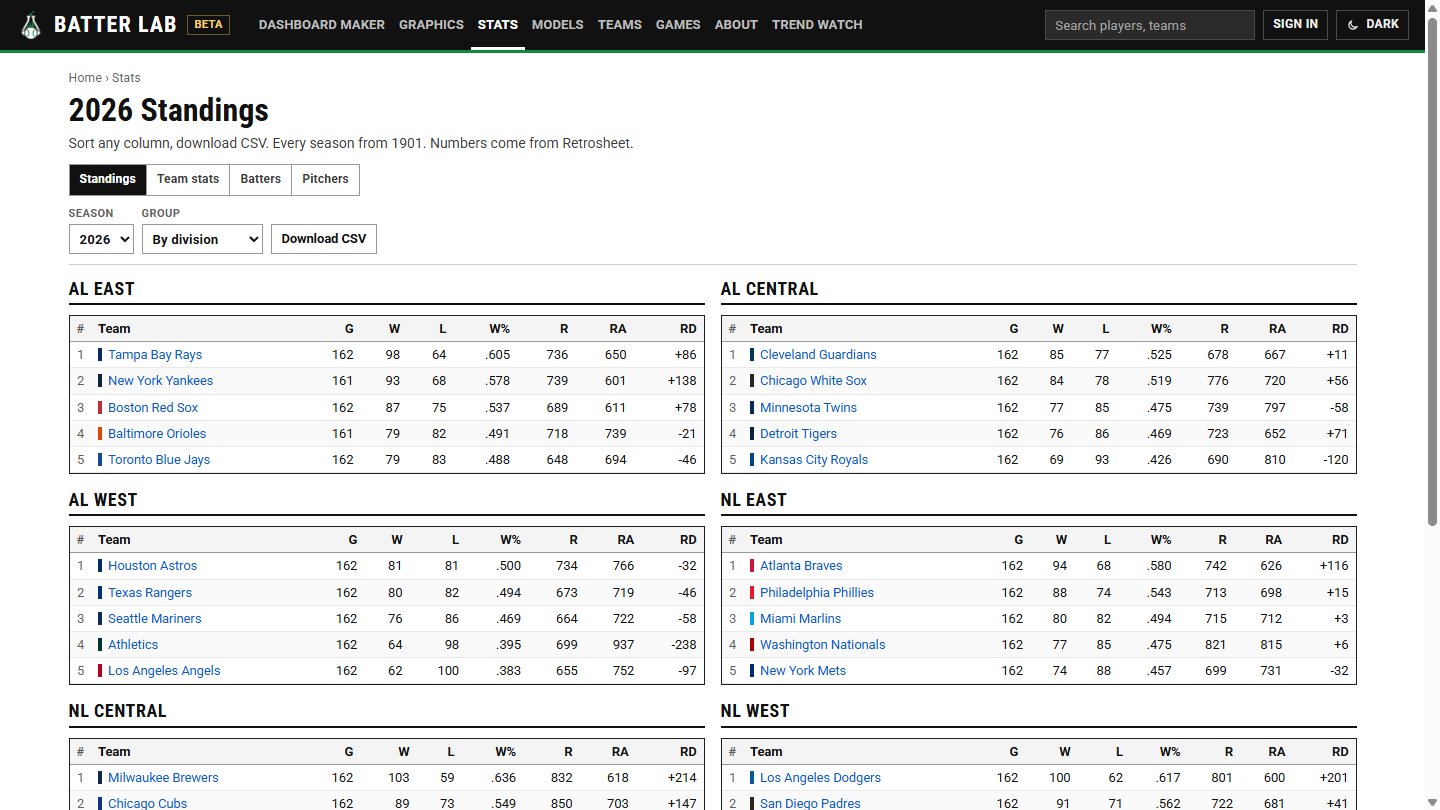1440x810 pixels.
Task: Open the Kansas City Royals link
Action: [814, 460]
